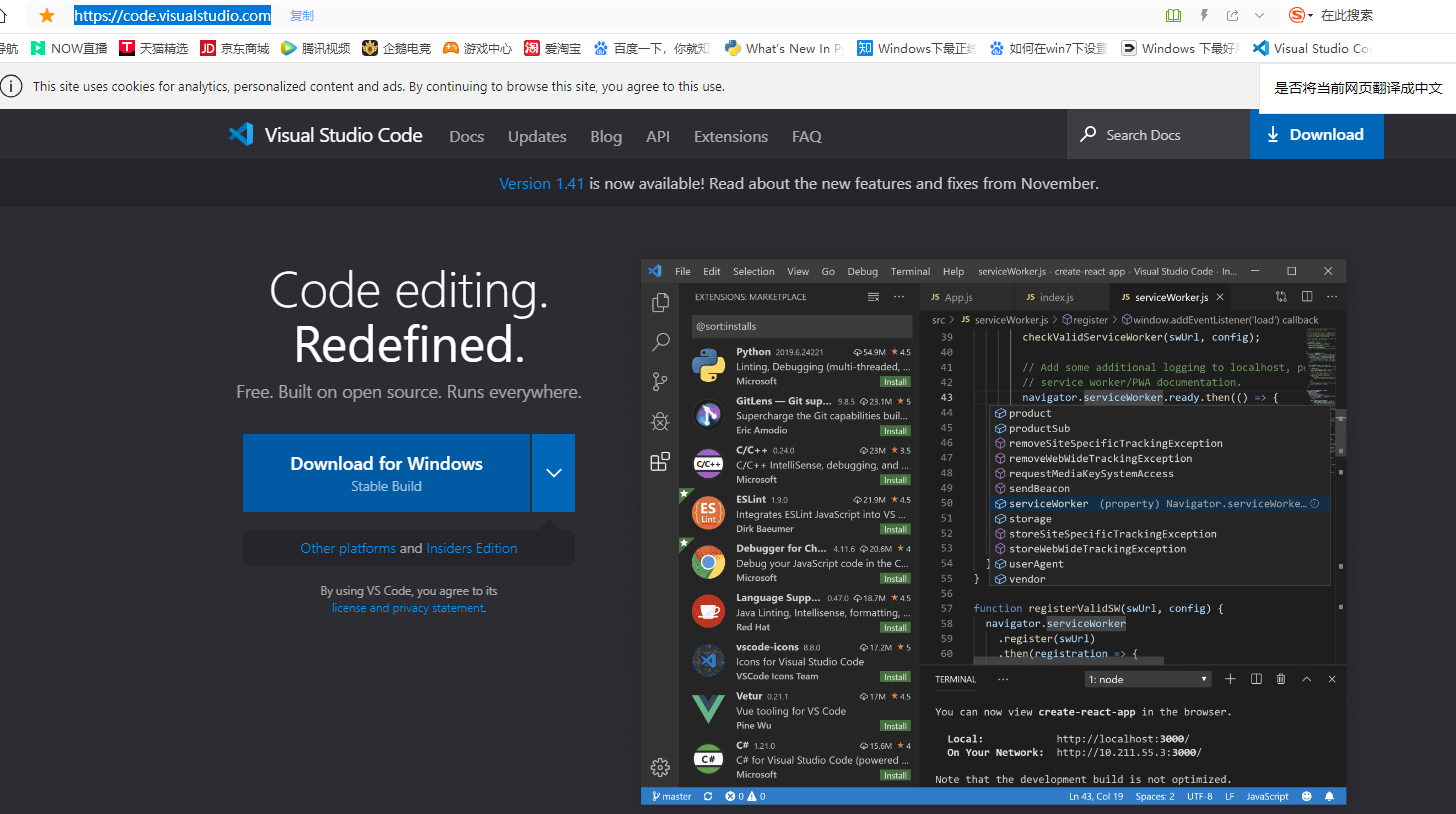
Task: Click the 复制 link beside the URL
Action: (x=301, y=16)
